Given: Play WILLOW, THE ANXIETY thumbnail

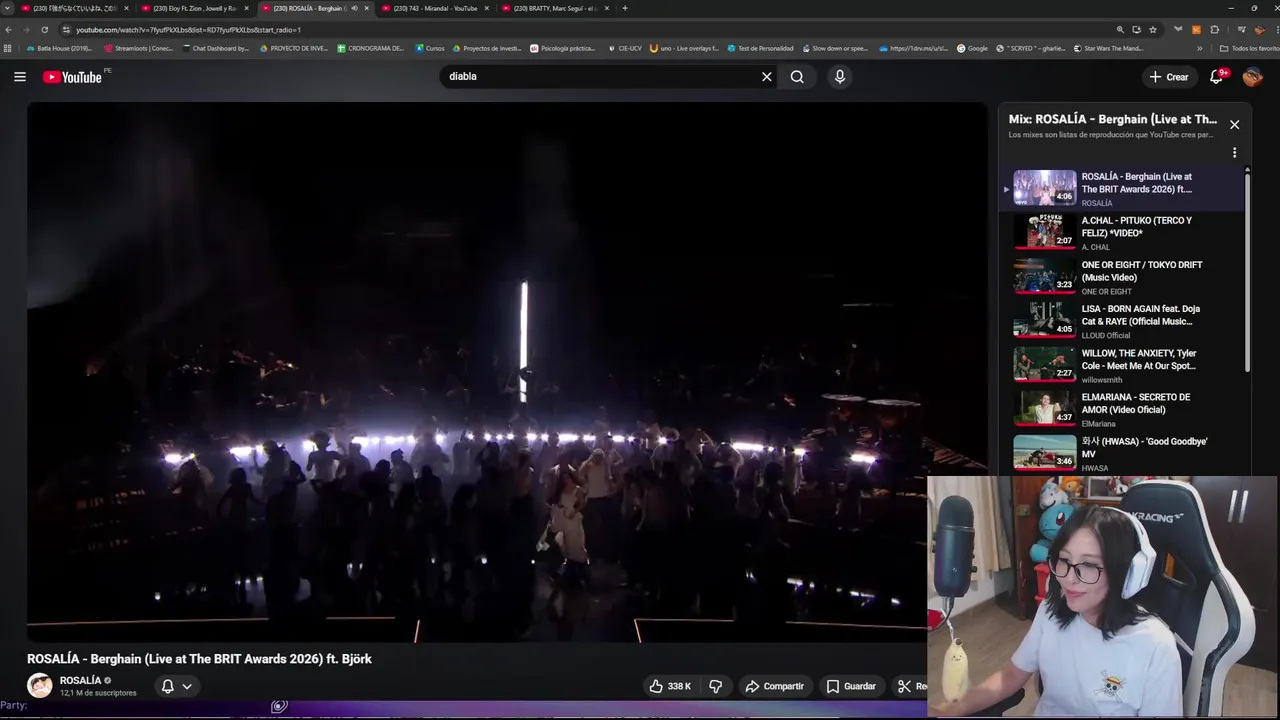Looking at the screenshot, I should pyautogui.click(x=1045, y=364).
